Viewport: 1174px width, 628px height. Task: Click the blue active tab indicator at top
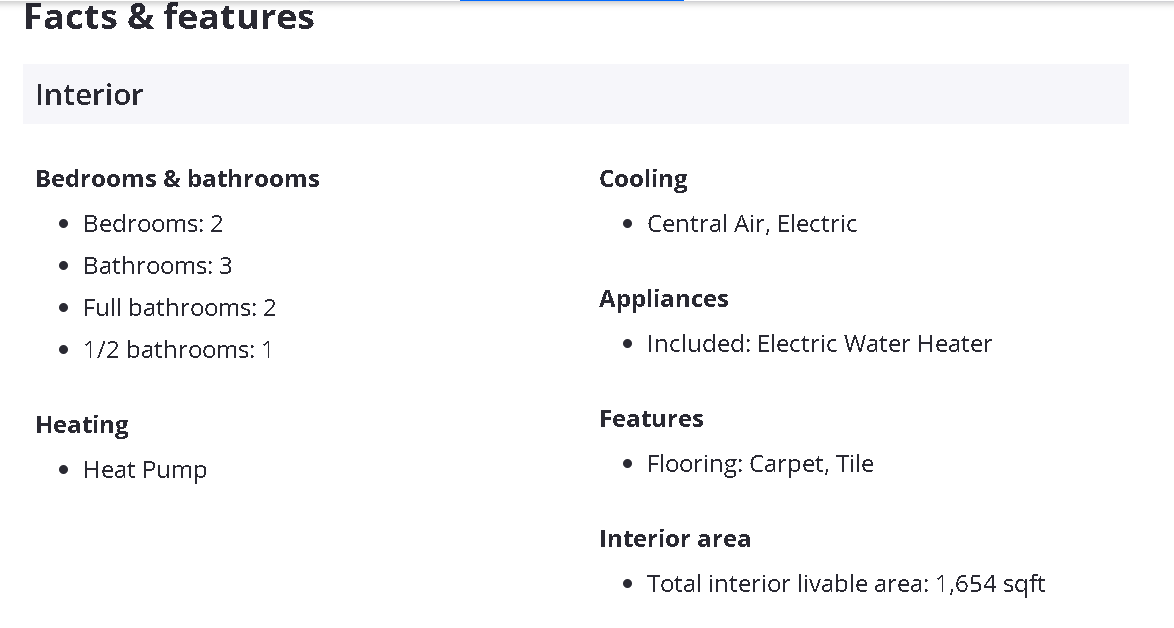click(571, 1)
